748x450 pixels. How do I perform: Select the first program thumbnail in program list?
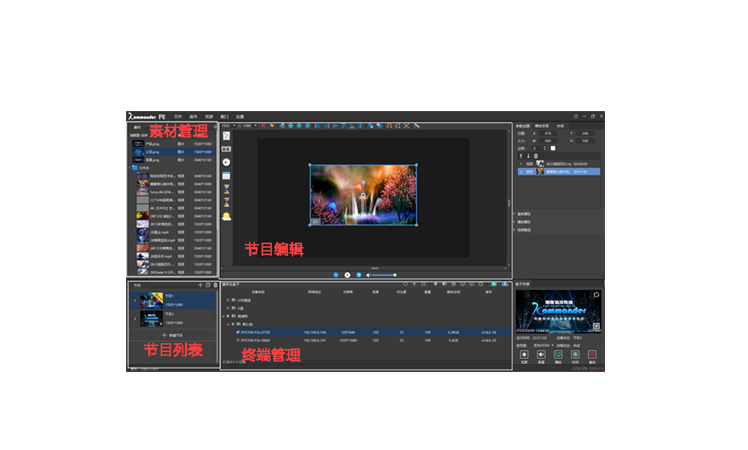149,298
